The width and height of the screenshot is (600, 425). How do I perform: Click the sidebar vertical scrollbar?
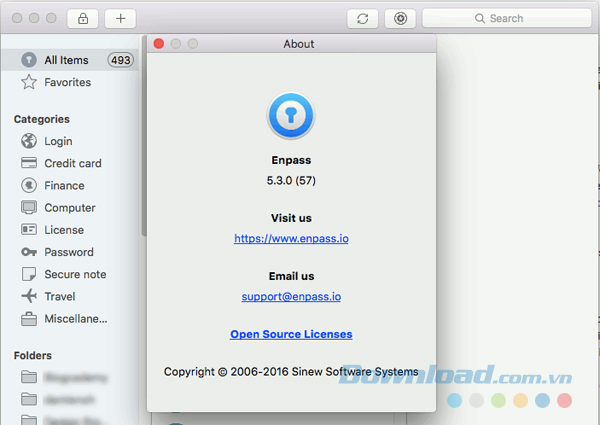[144, 136]
